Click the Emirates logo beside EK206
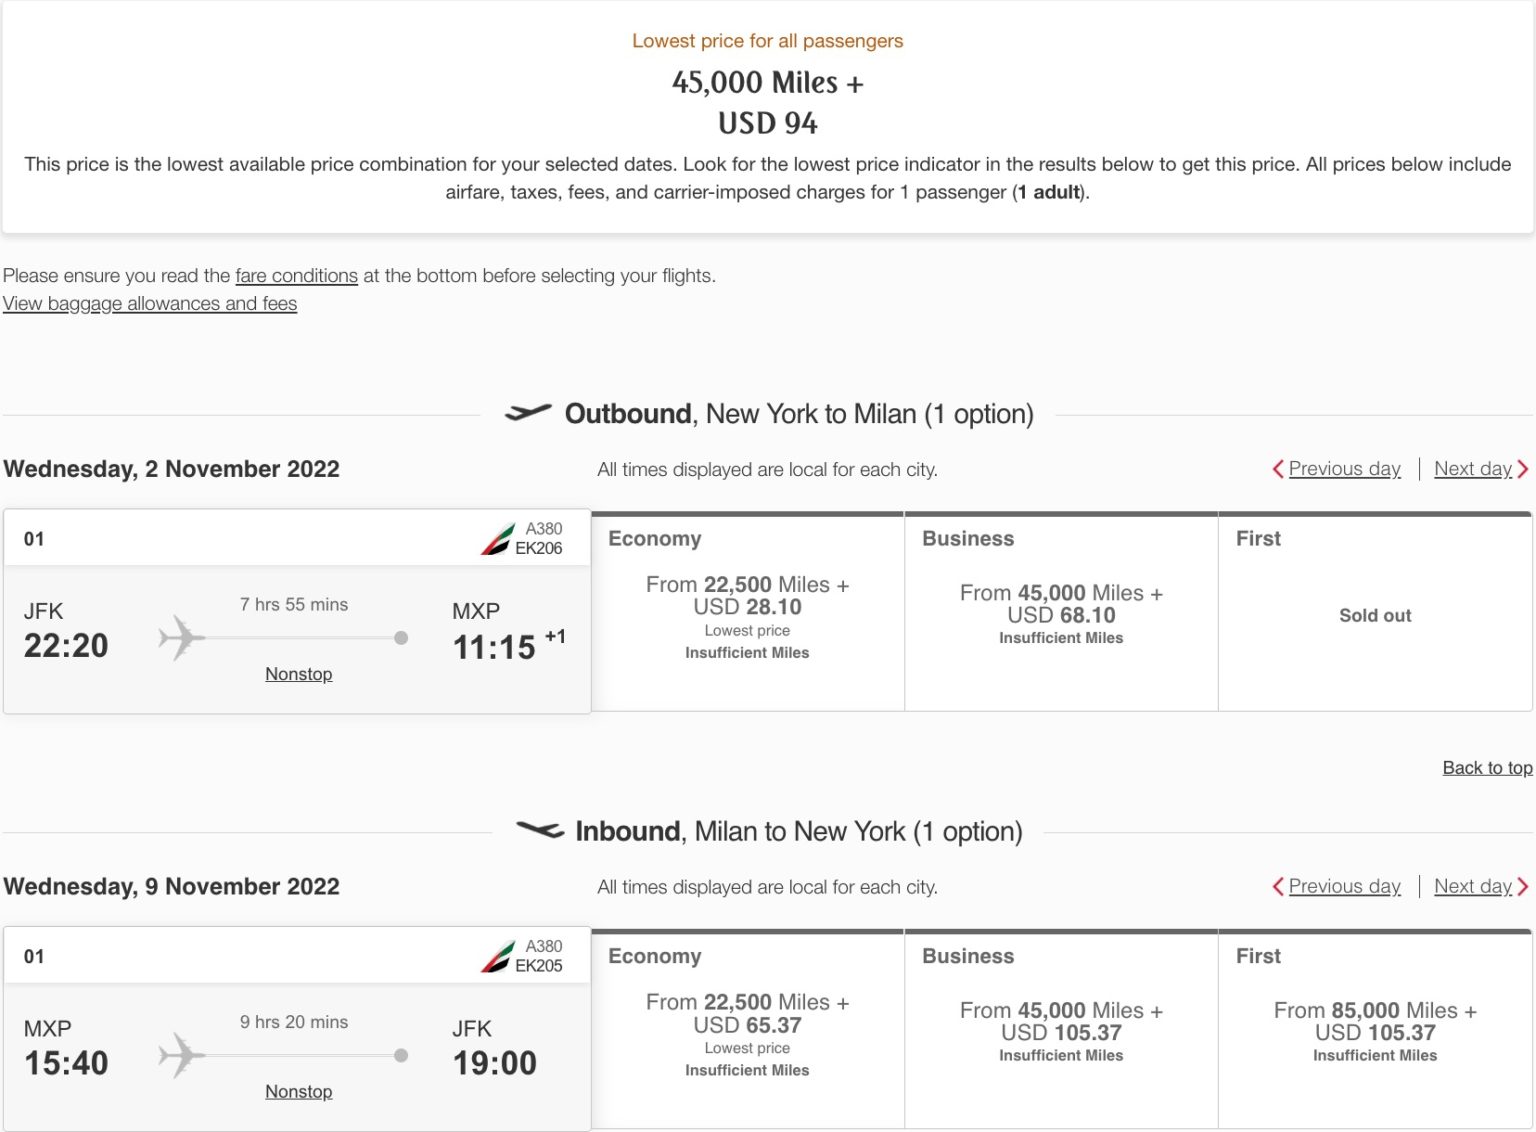Screen dimensions: 1536x1132 click(x=497, y=539)
